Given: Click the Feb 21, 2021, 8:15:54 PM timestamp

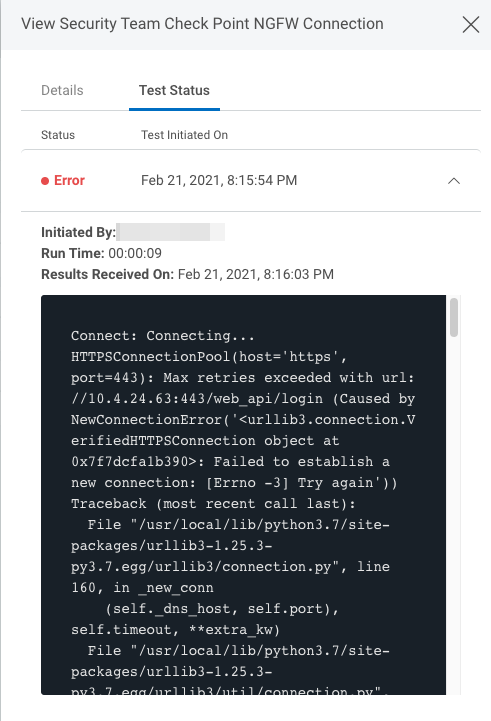Looking at the screenshot, I should (219, 180).
